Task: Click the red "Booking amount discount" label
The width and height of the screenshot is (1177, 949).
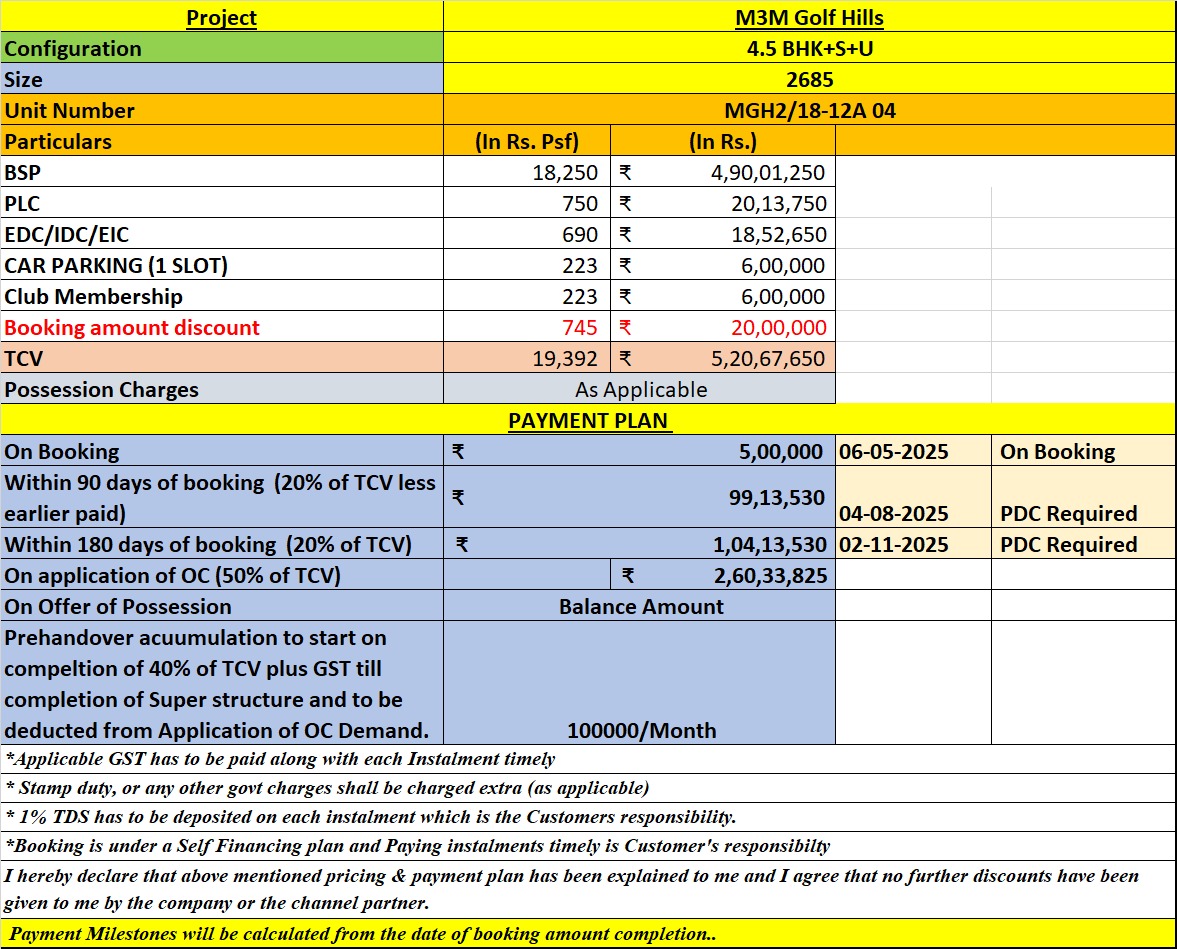Action: point(131,327)
